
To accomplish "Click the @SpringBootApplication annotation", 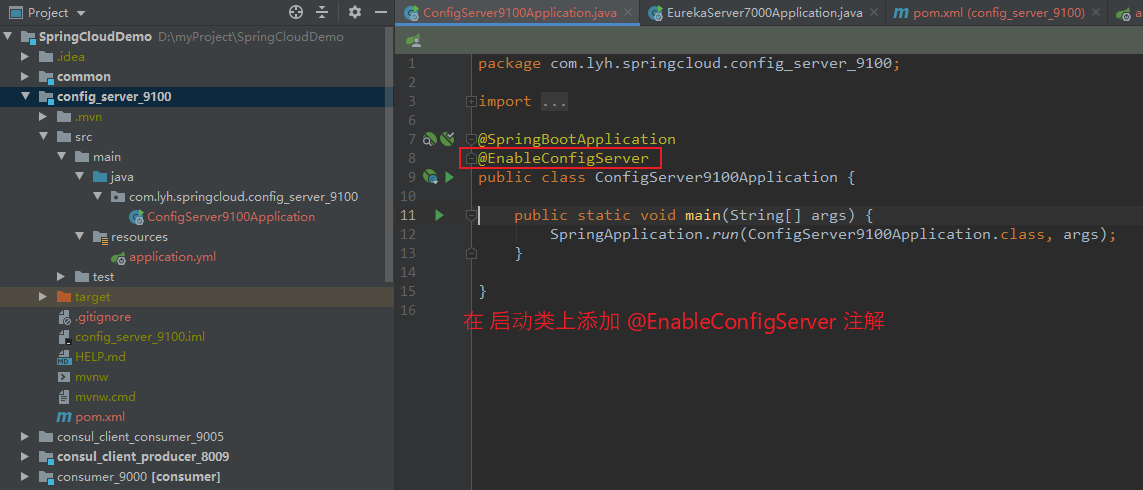I will (x=577, y=139).
